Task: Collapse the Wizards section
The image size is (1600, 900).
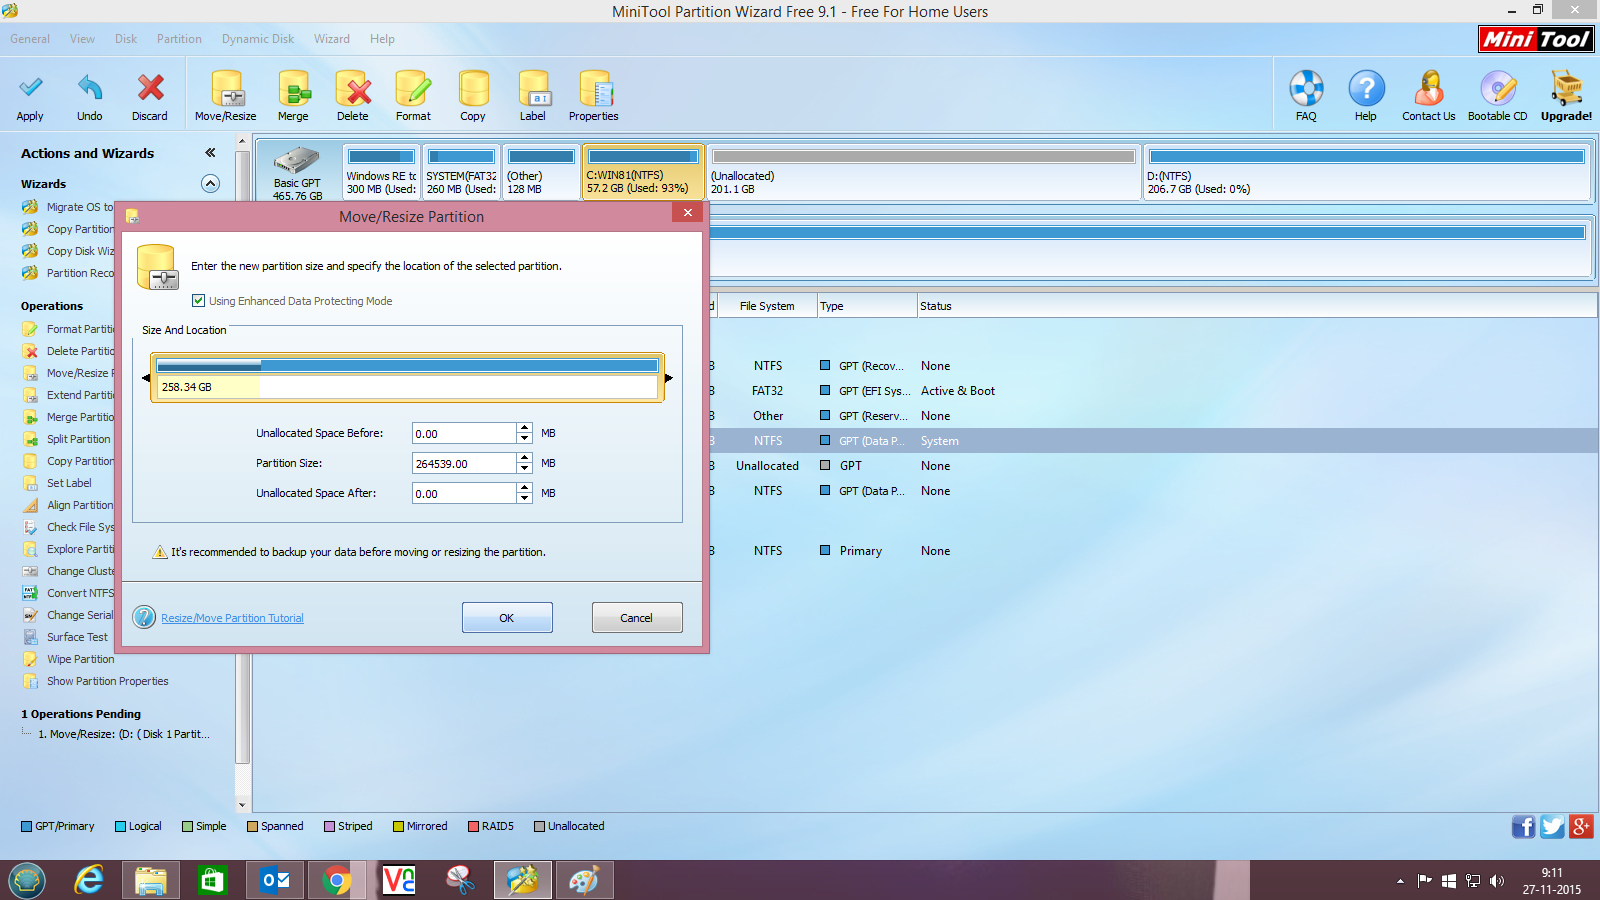Action: (x=210, y=183)
